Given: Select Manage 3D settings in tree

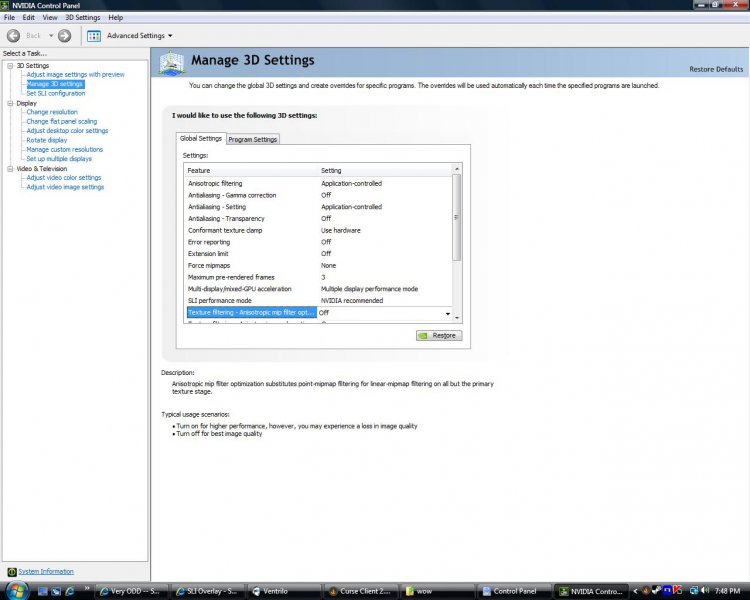Looking at the screenshot, I should [x=55, y=84].
